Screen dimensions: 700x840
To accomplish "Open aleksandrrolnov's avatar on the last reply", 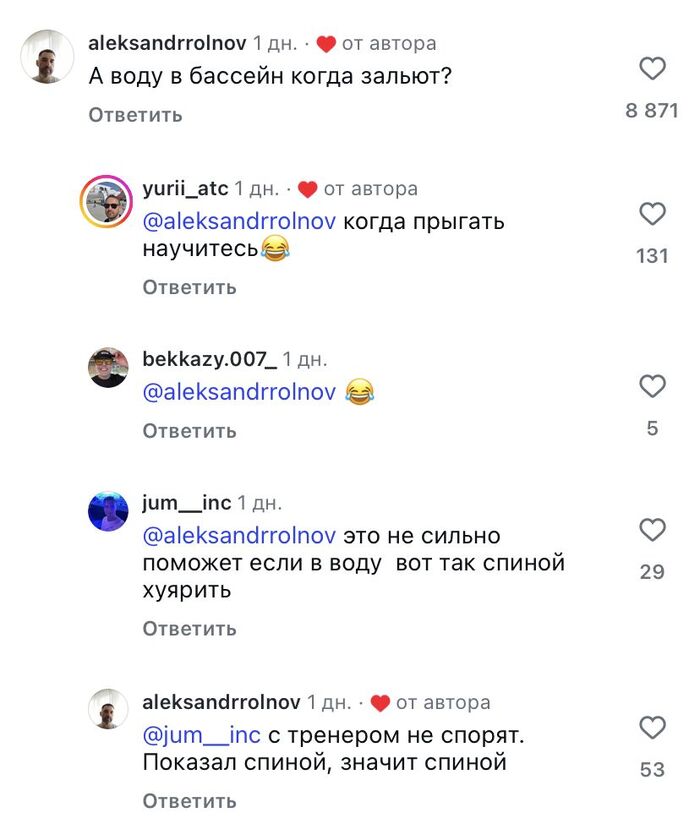I will pos(108,709).
